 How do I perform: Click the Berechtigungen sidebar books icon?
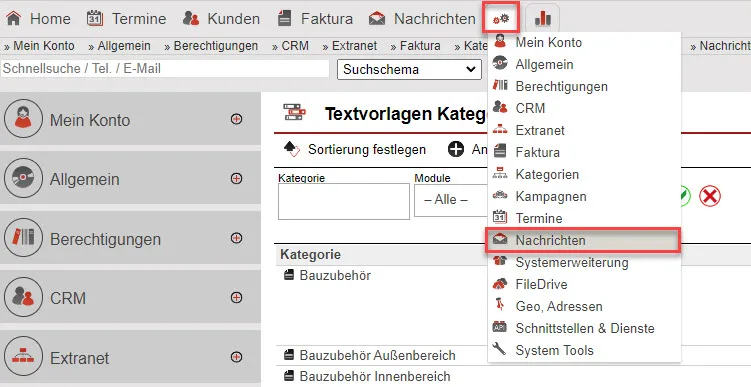[x=23, y=238]
